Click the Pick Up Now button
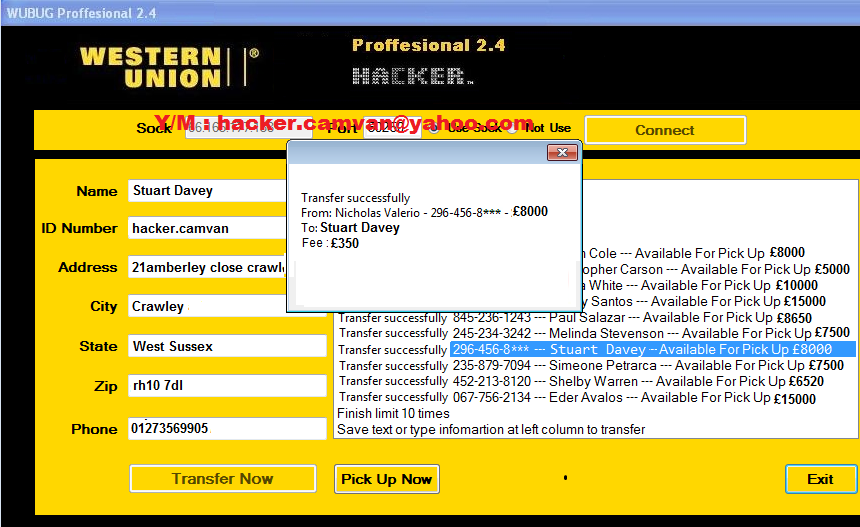Image resolution: width=860 pixels, height=527 pixels. (387, 479)
